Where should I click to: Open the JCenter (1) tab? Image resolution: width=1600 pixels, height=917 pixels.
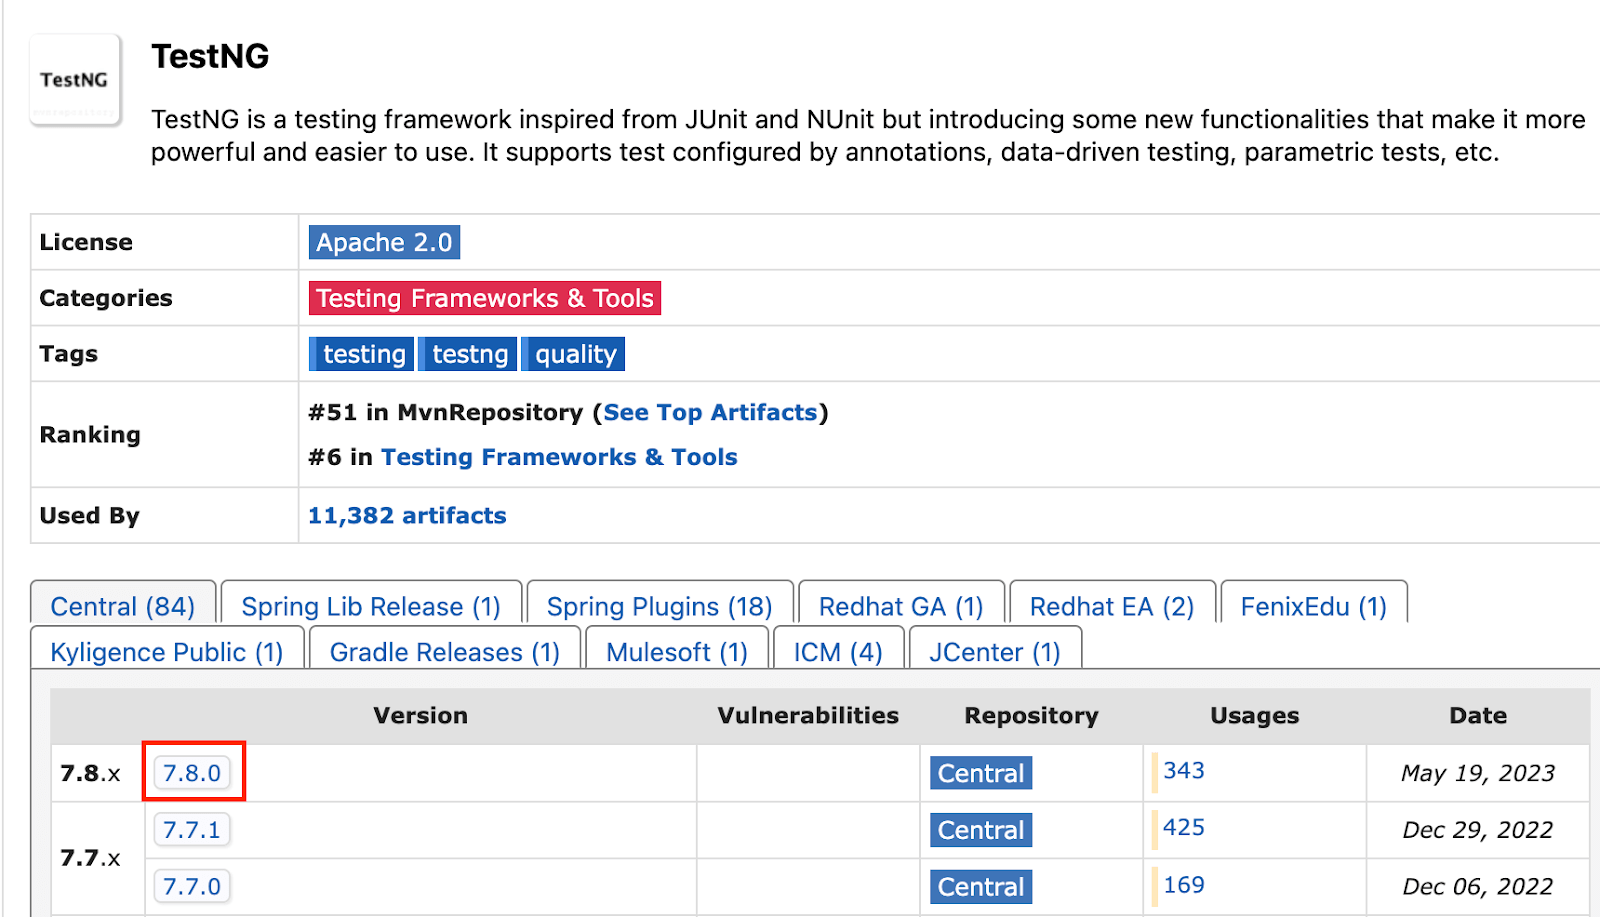(x=994, y=653)
